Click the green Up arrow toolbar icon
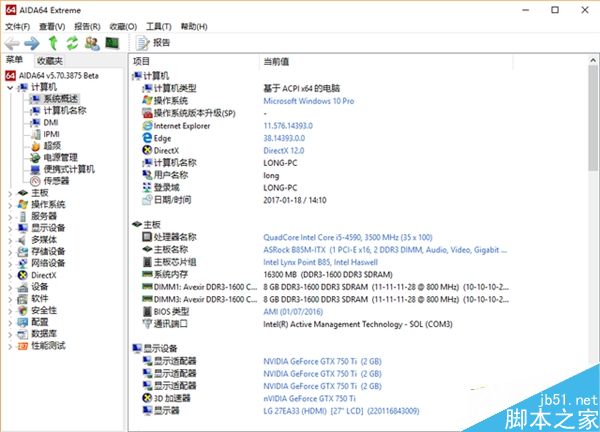600x432 pixels. [x=53, y=43]
